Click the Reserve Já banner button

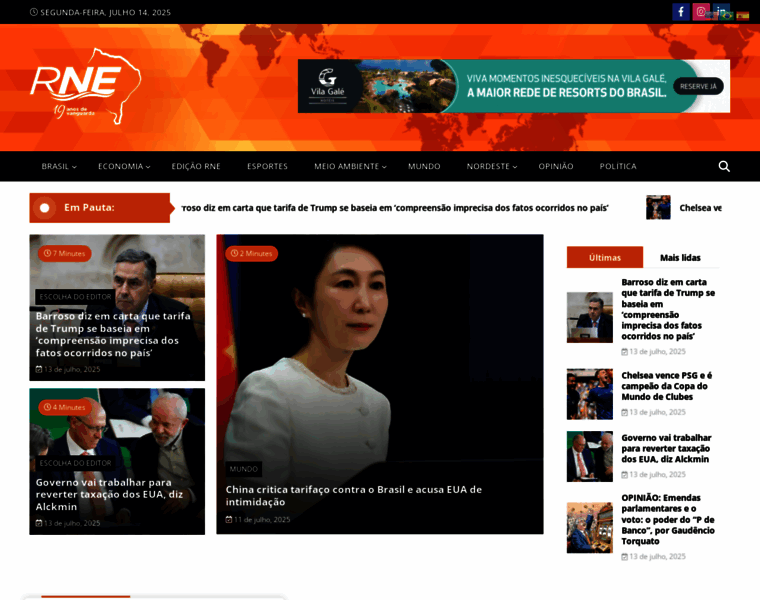698,86
